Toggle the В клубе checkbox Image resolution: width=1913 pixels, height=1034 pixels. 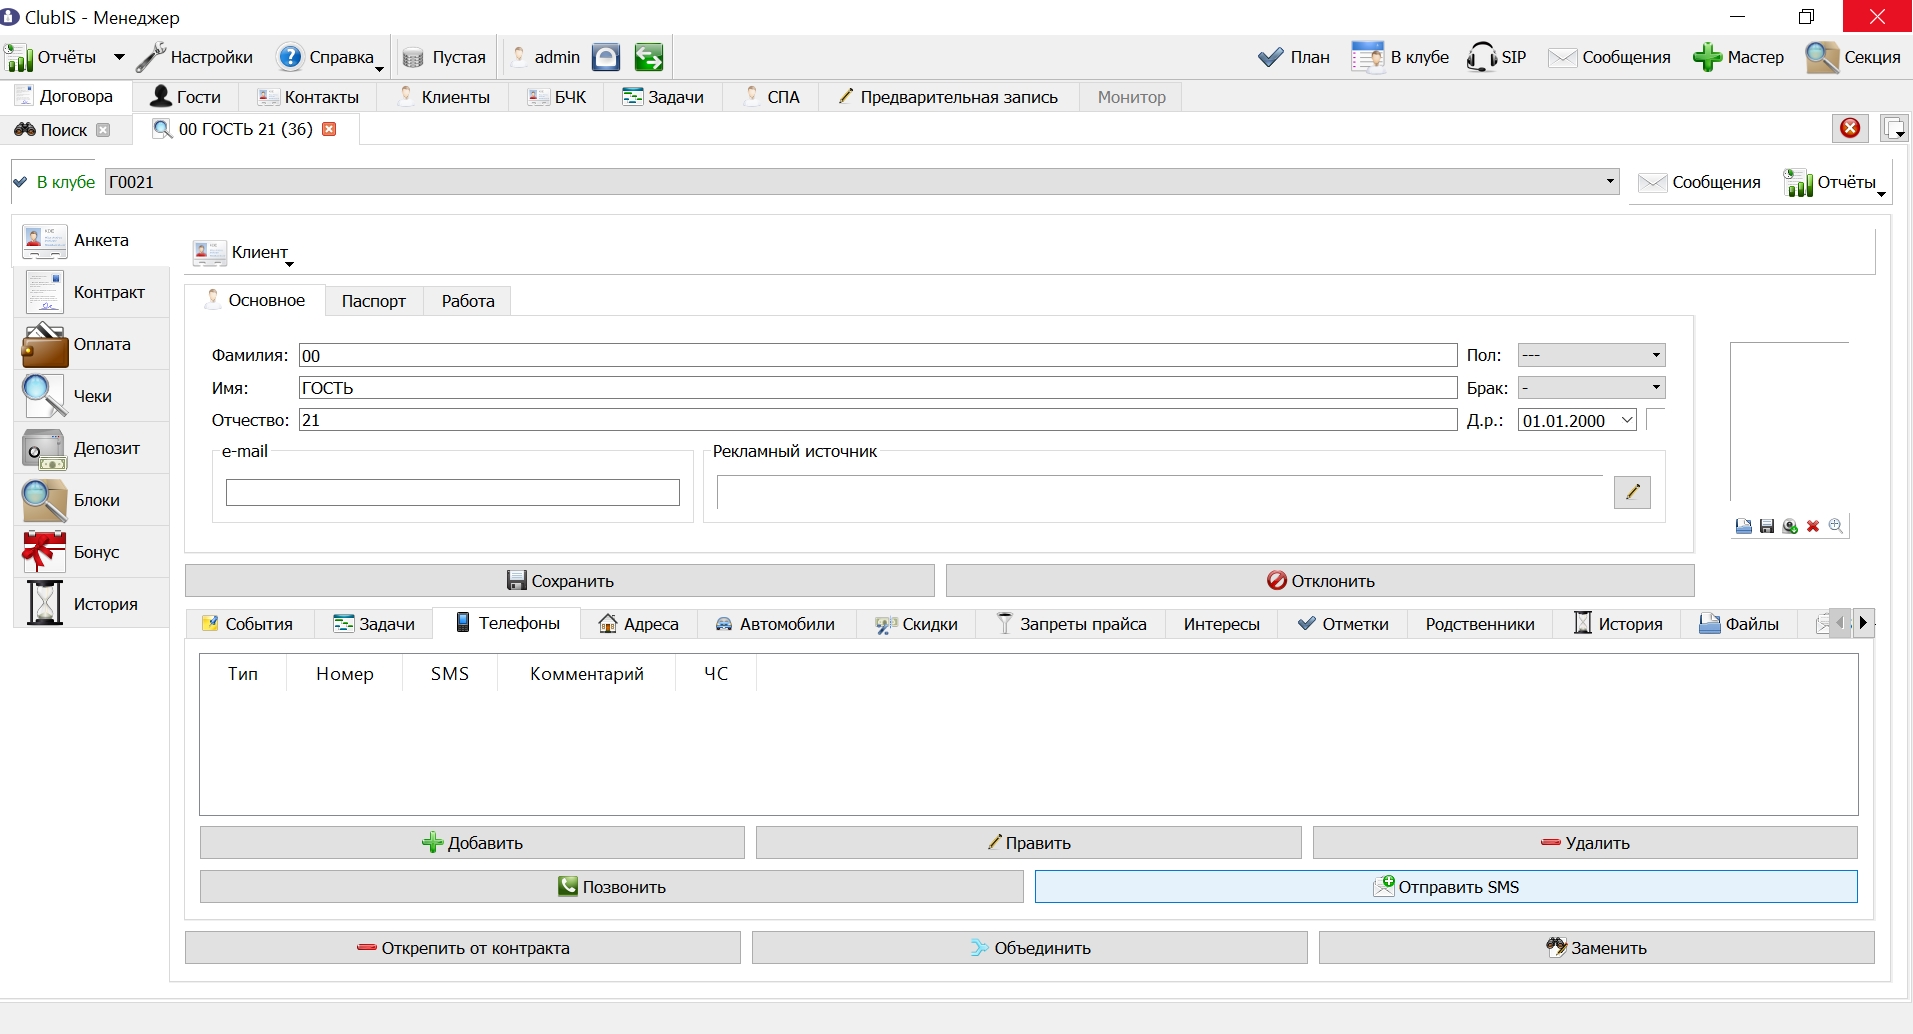(x=20, y=182)
